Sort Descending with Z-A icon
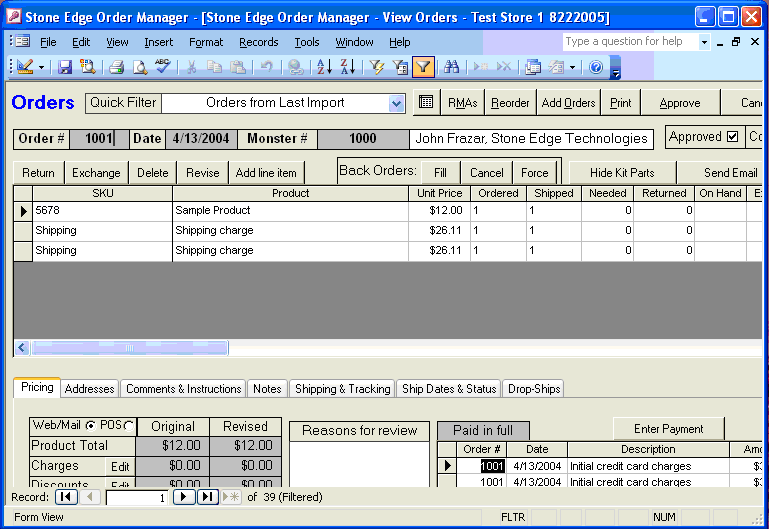 pyautogui.click(x=347, y=67)
